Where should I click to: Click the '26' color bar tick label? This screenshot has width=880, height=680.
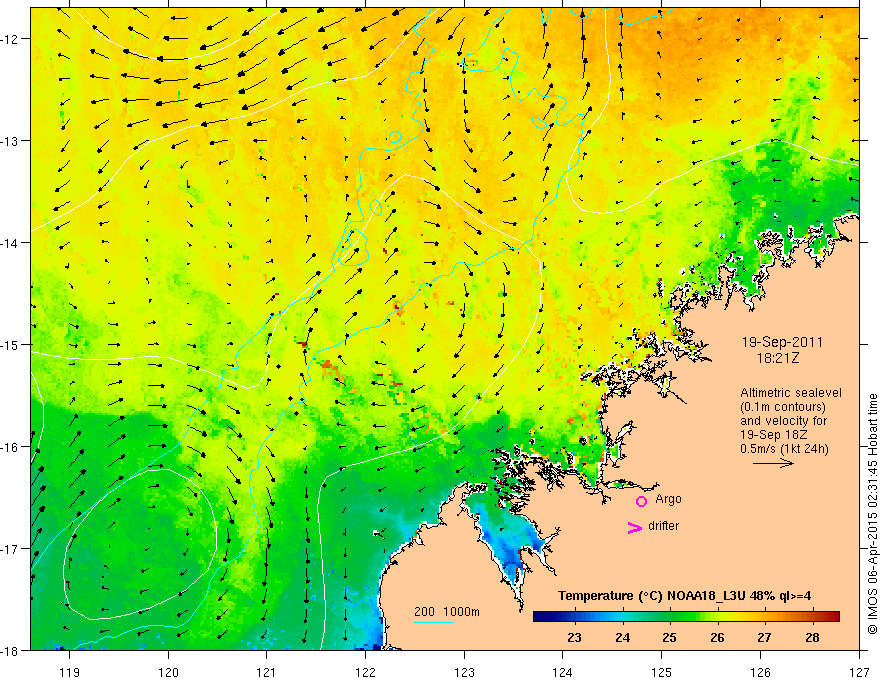(717, 637)
